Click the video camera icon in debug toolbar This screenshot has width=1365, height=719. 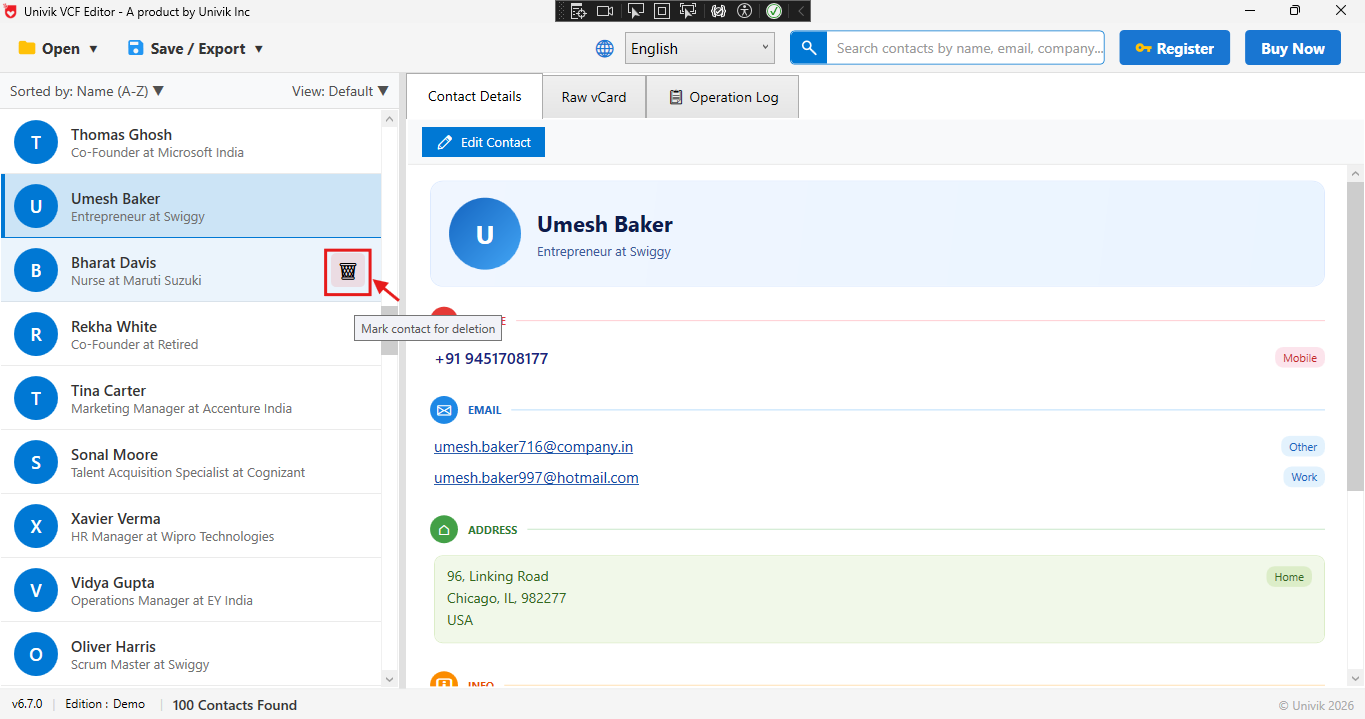point(605,11)
